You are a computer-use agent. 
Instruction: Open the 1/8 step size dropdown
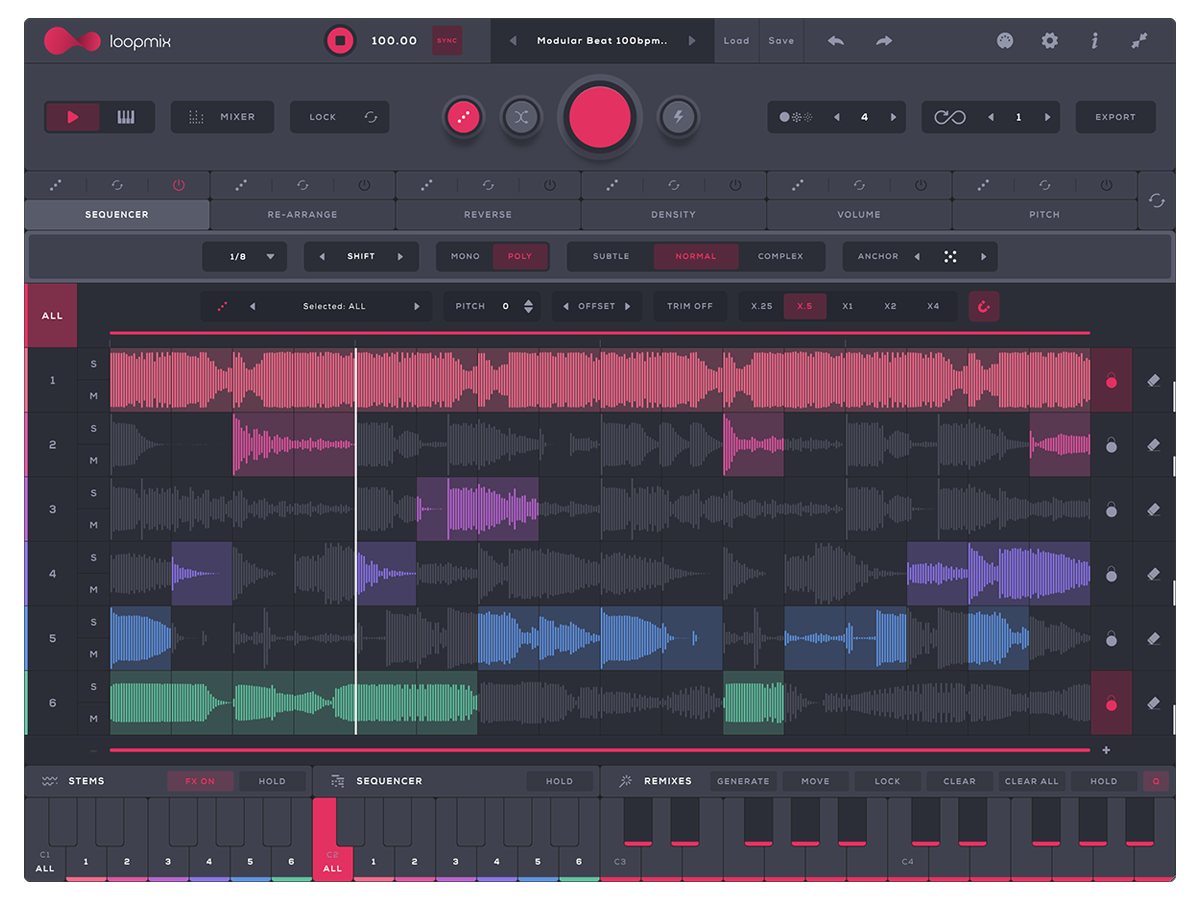244,256
